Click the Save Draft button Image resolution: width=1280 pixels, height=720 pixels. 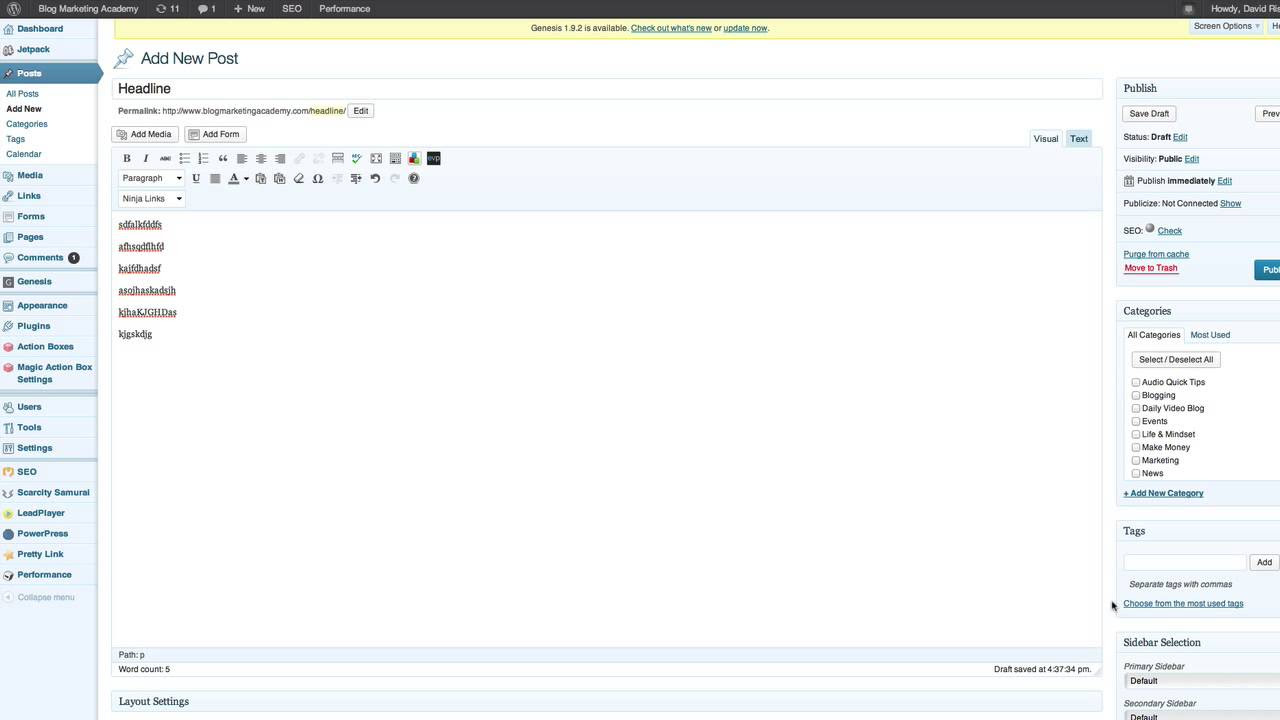1149,114
